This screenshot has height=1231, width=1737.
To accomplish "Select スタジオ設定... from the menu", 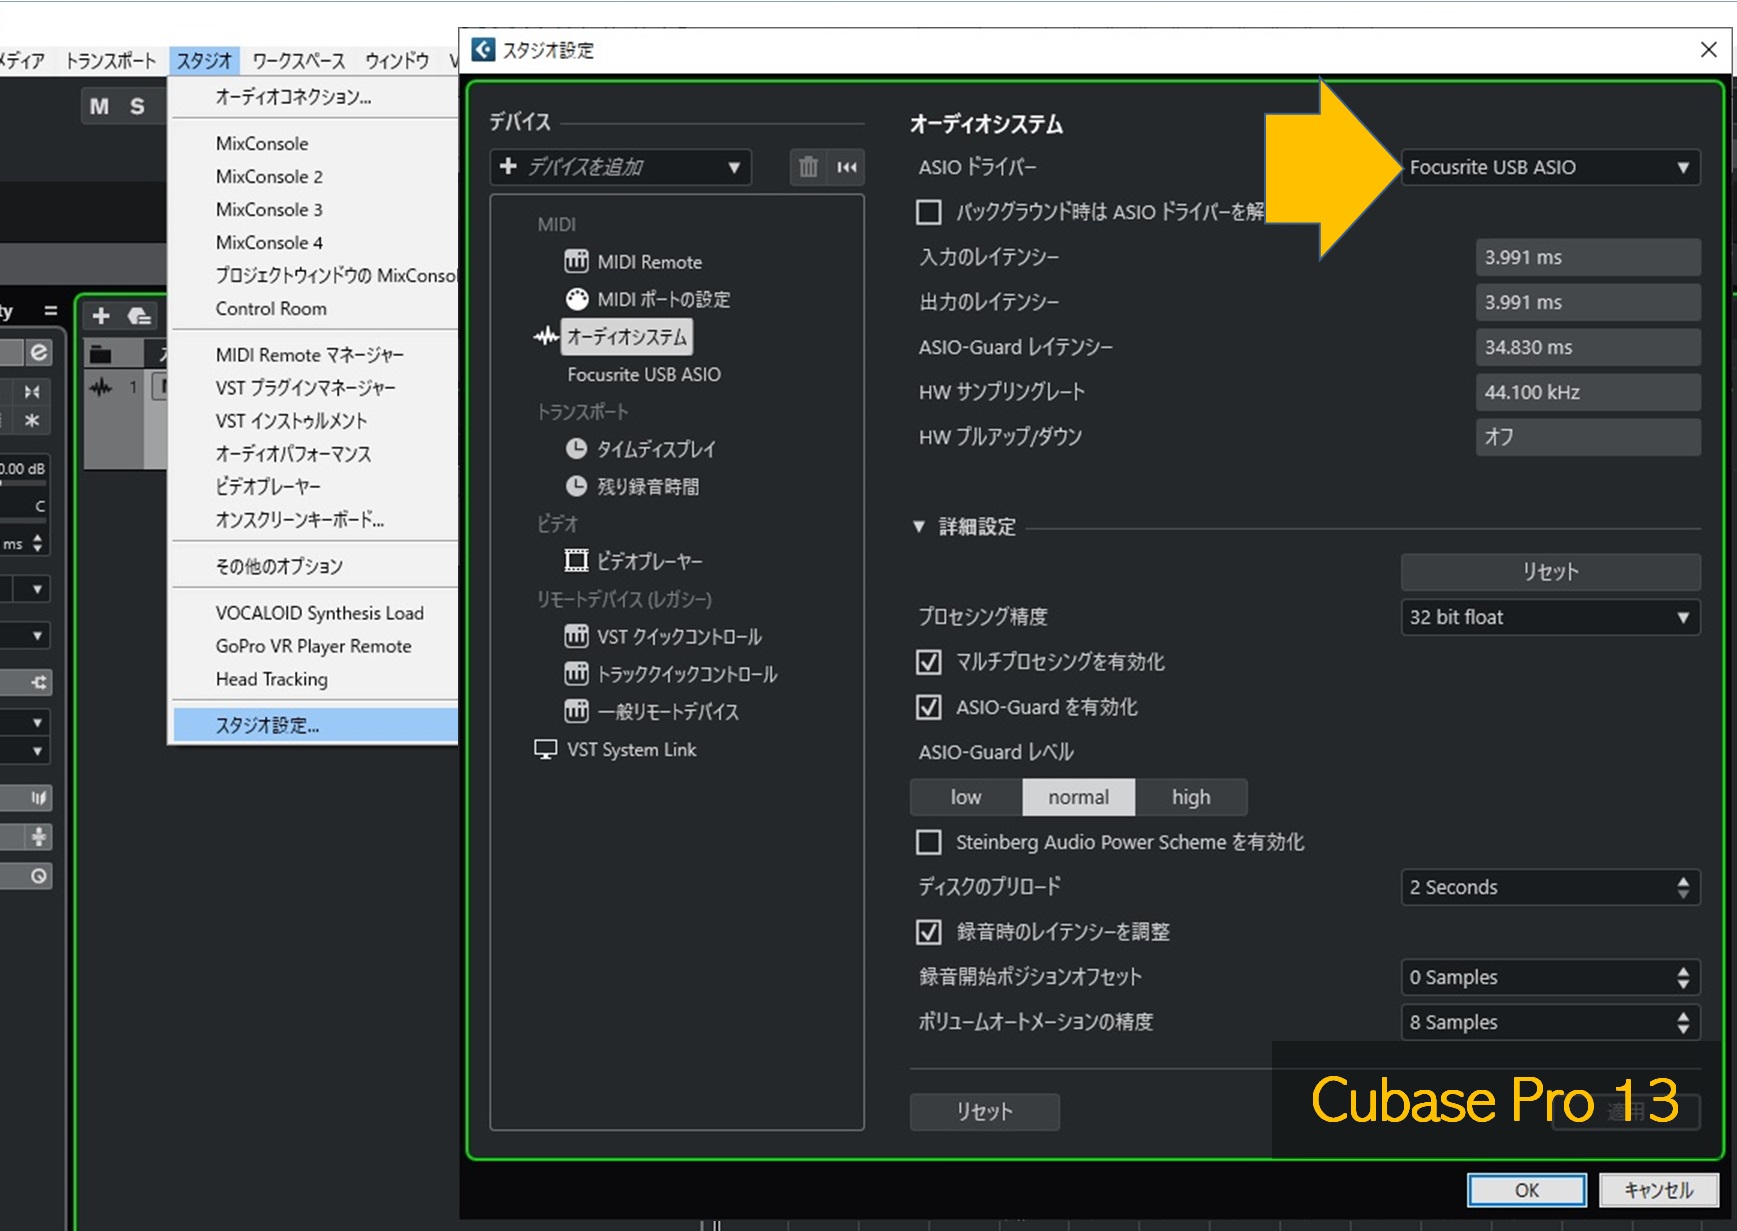I will click(x=268, y=725).
